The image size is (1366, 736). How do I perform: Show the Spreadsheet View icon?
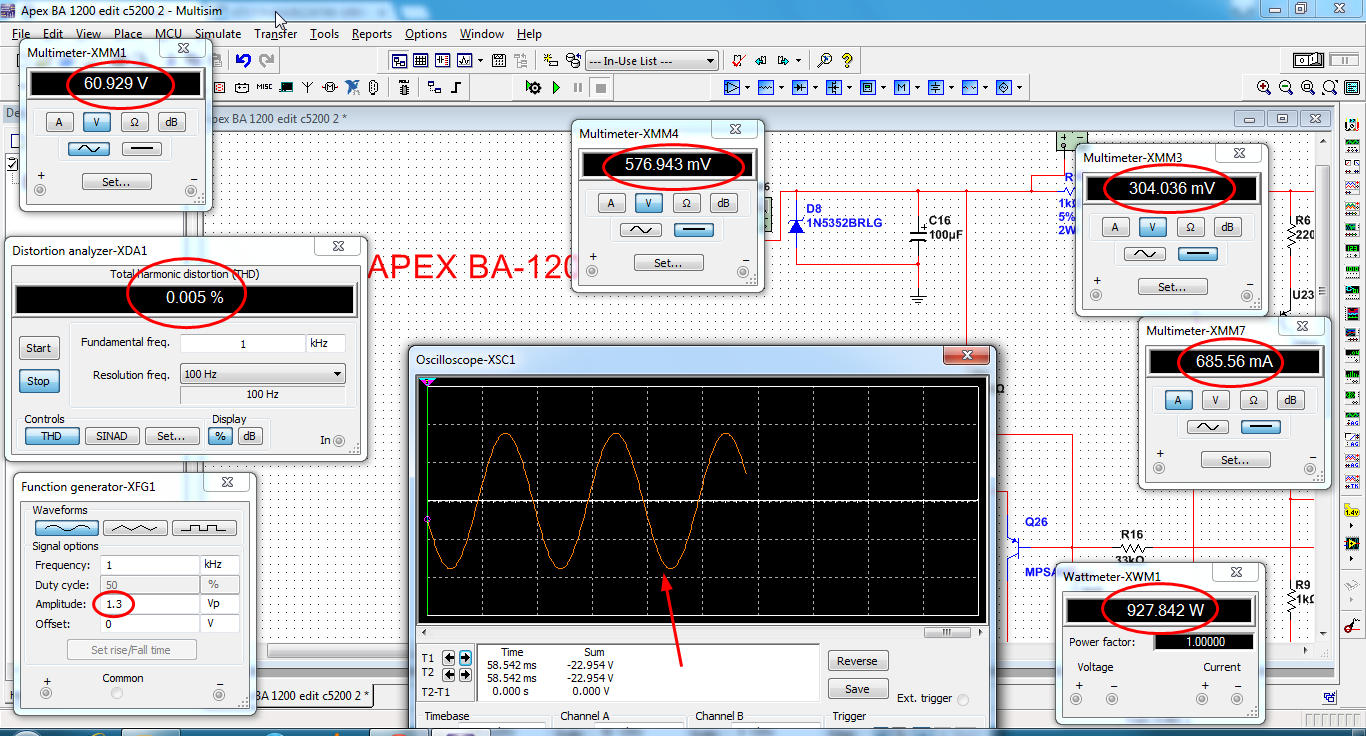pos(421,60)
